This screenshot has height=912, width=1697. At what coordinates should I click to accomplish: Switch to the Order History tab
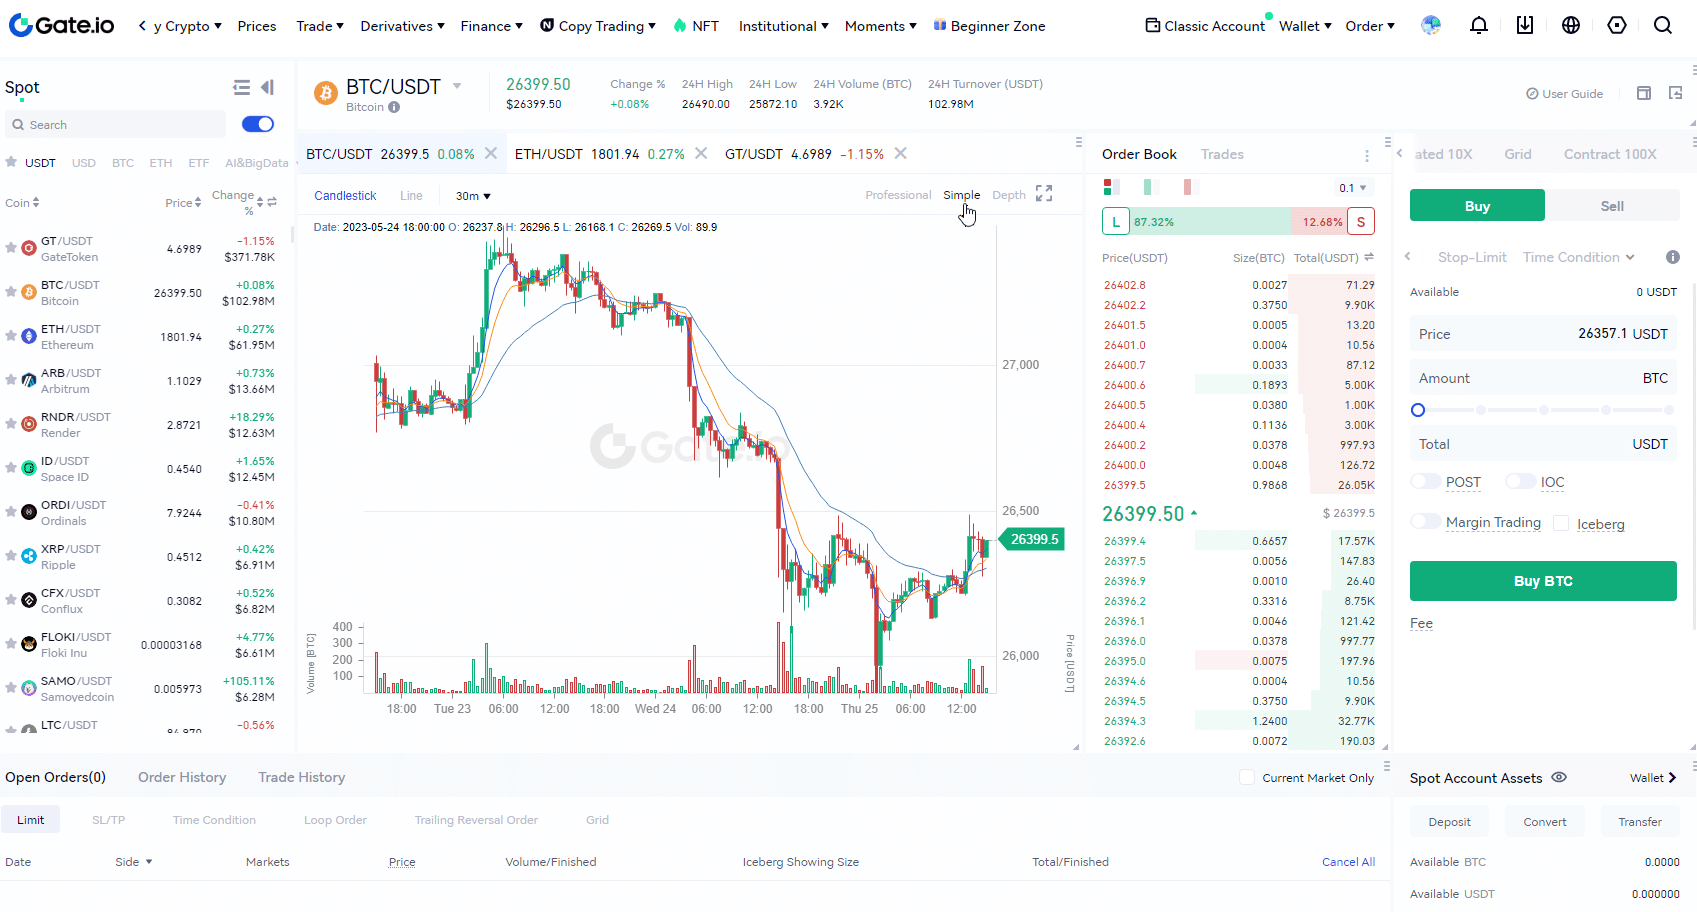click(182, 777)
